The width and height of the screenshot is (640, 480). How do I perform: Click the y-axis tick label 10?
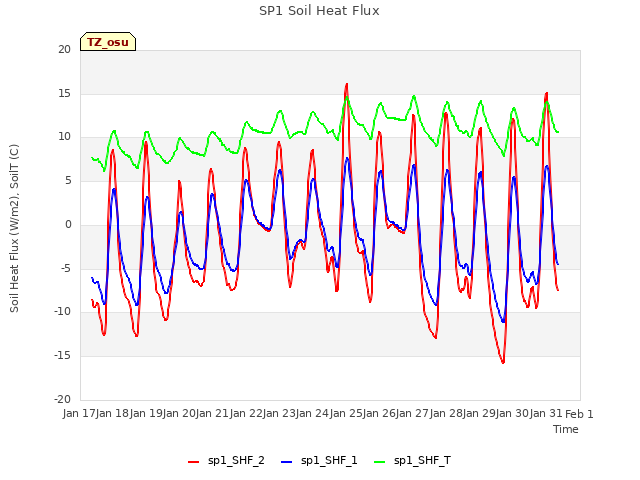click(64, 137)
